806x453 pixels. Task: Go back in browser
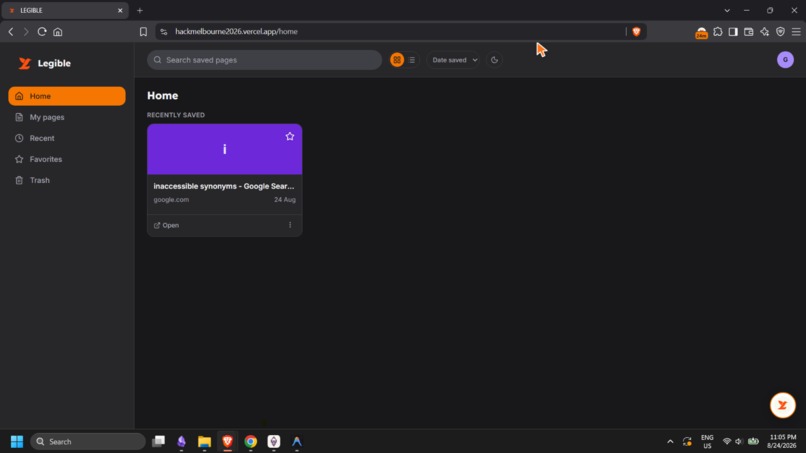[11, 32]
